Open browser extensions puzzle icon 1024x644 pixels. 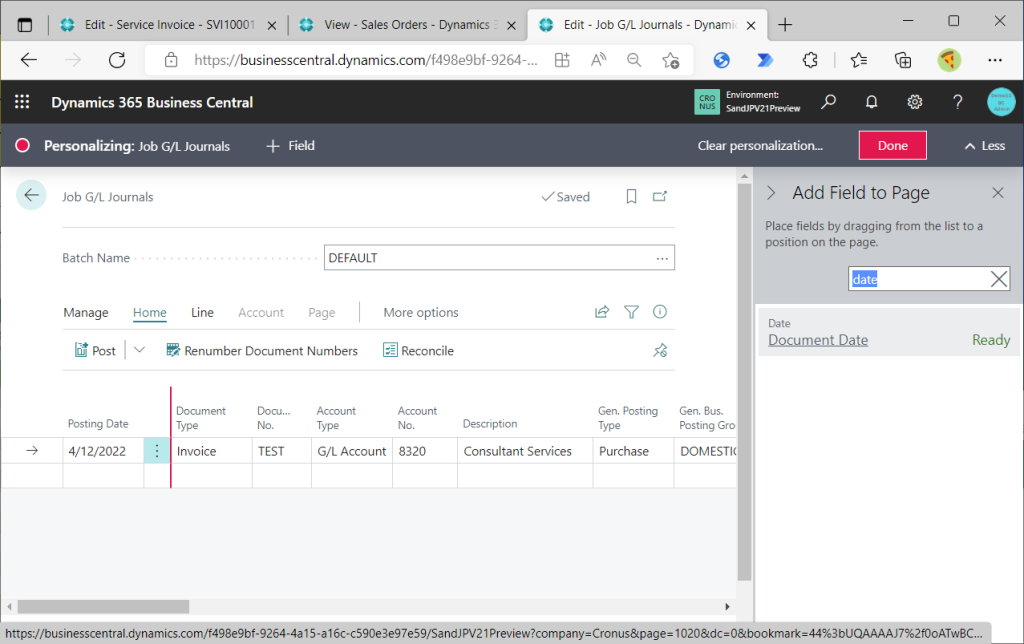[x=810, y=60]
